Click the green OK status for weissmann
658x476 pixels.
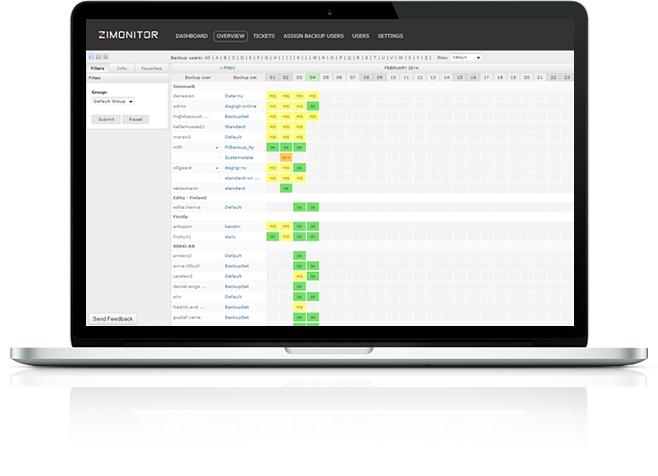pyautogui.click(x=286, y=188)
